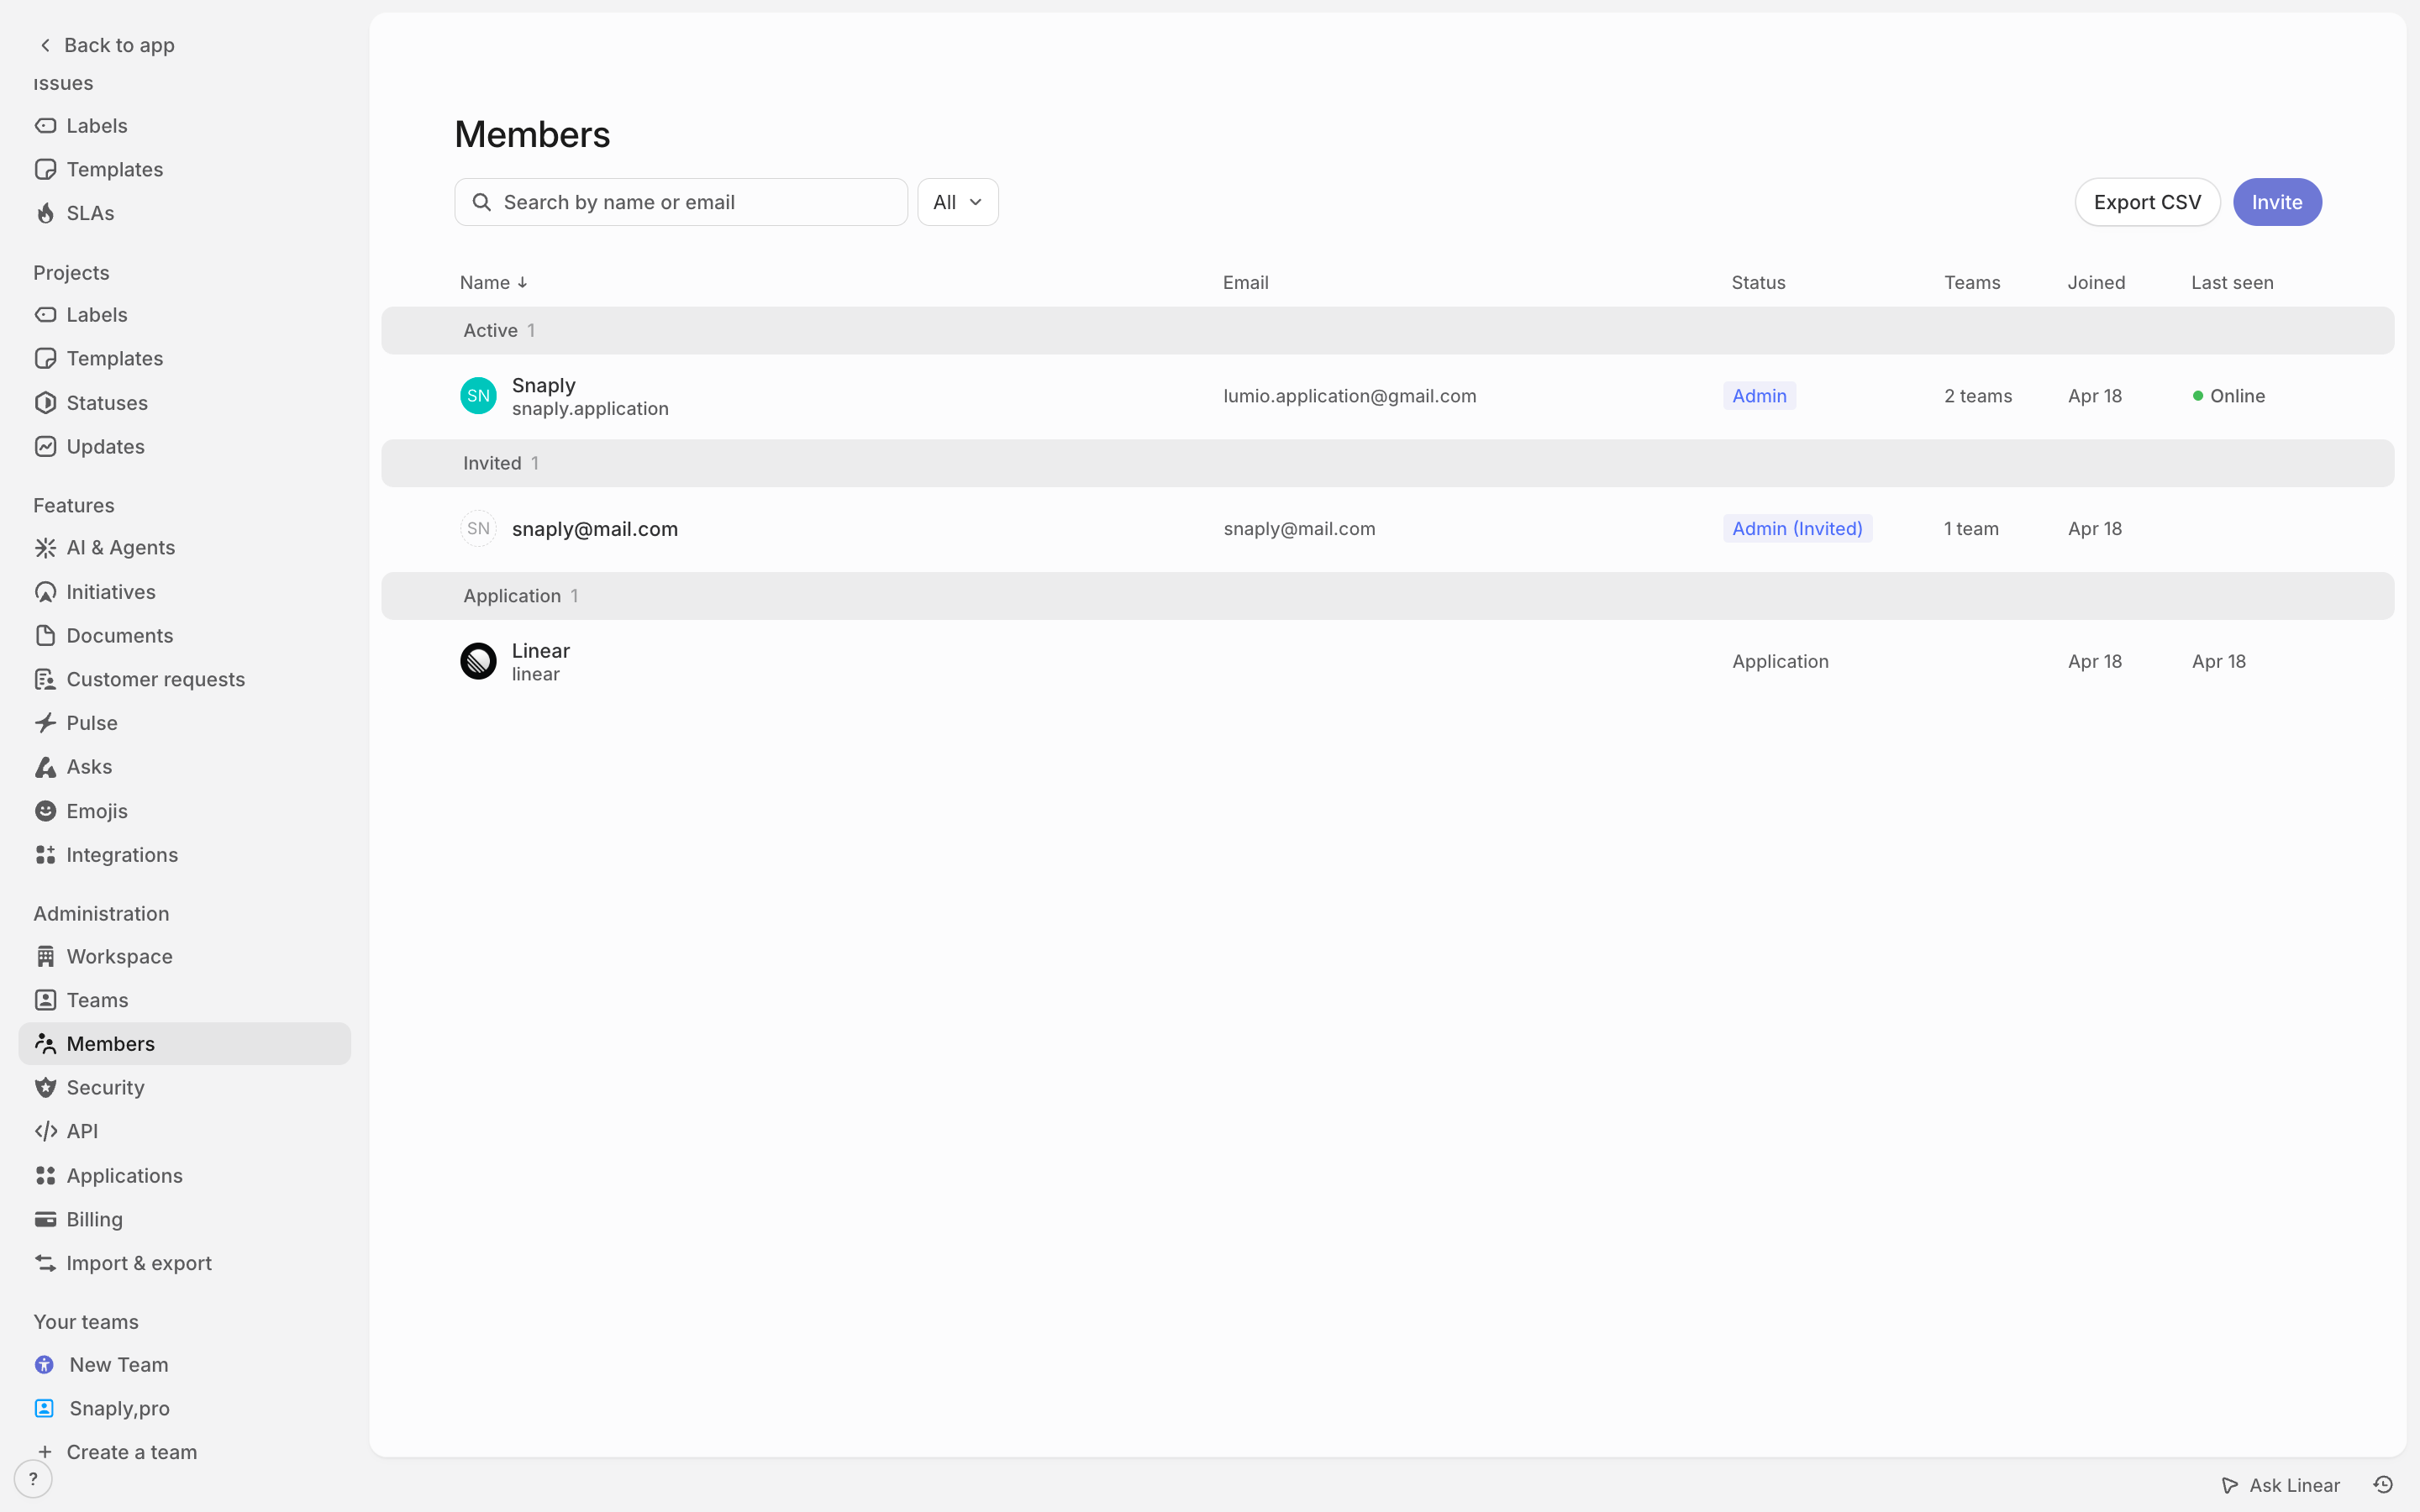Click the Invite button

[x=2277, y=202]
